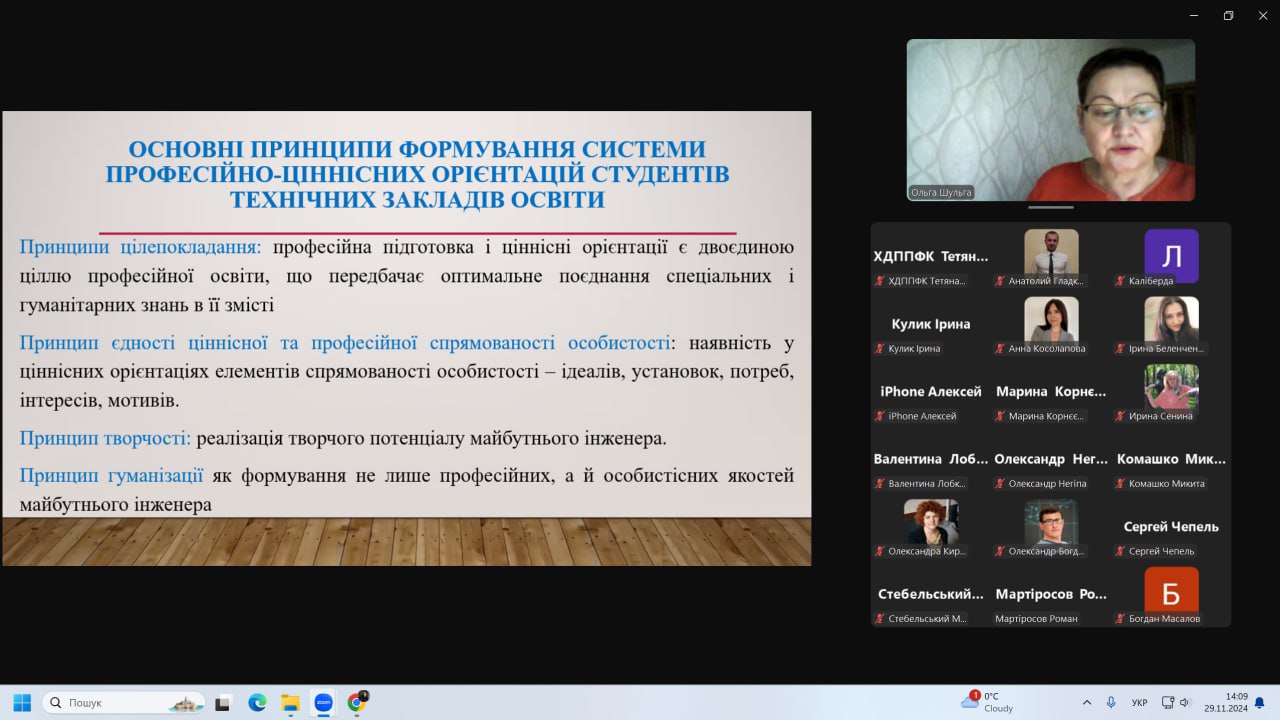The width and height of the screenshot is (1280, 720).
Task: Select Богдан Масалов's tile with Б avatar
Action: tap(1171, 594)
